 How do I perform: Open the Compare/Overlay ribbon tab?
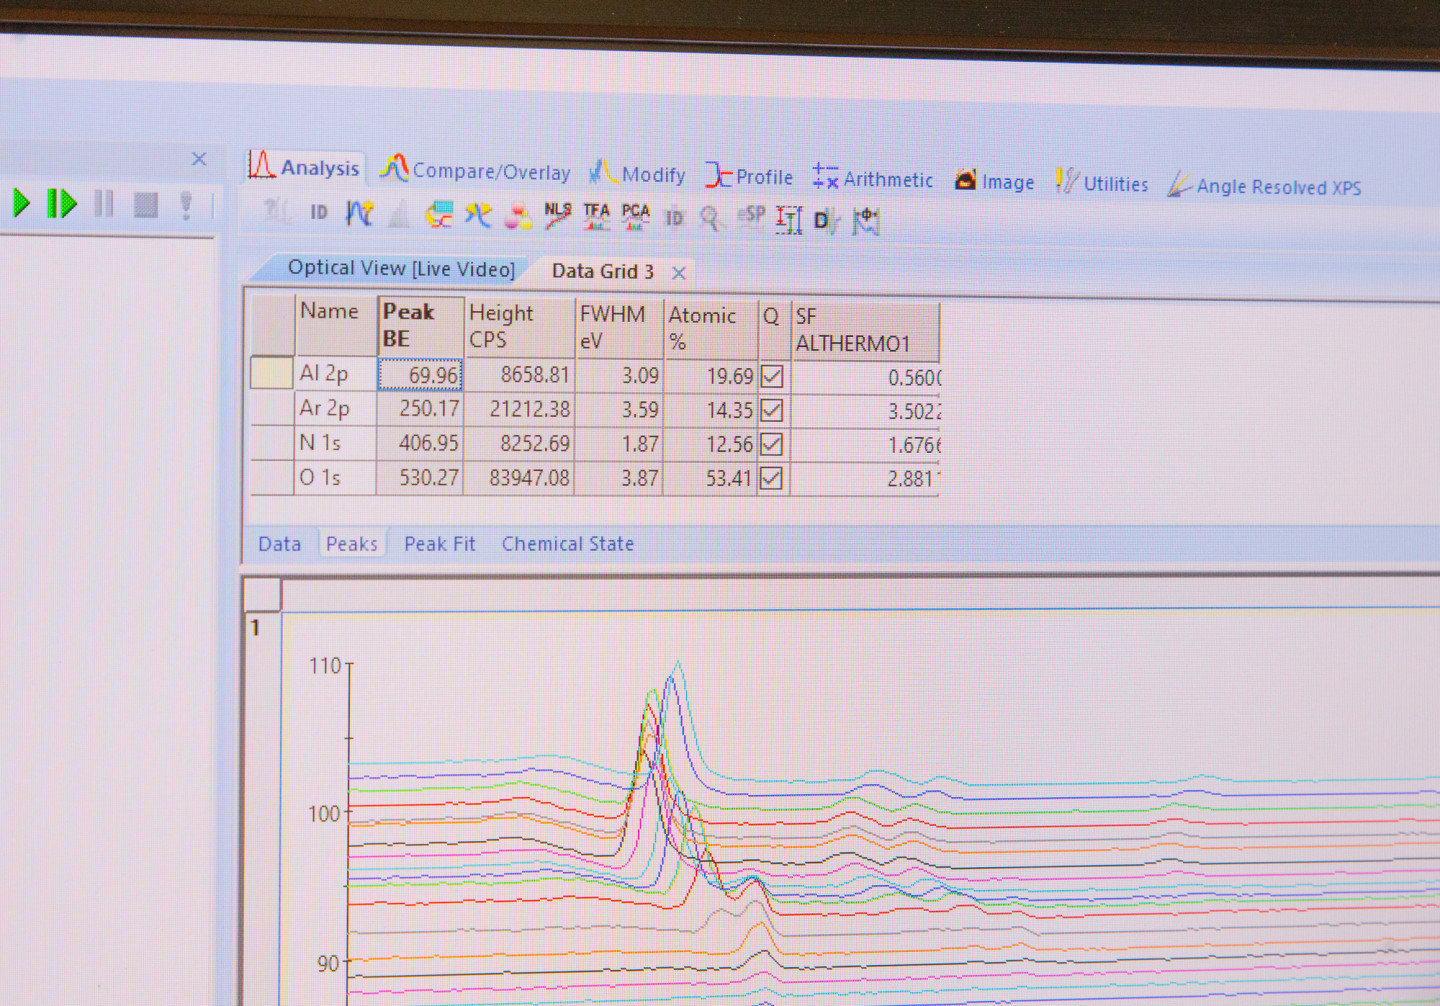point(476,171)
